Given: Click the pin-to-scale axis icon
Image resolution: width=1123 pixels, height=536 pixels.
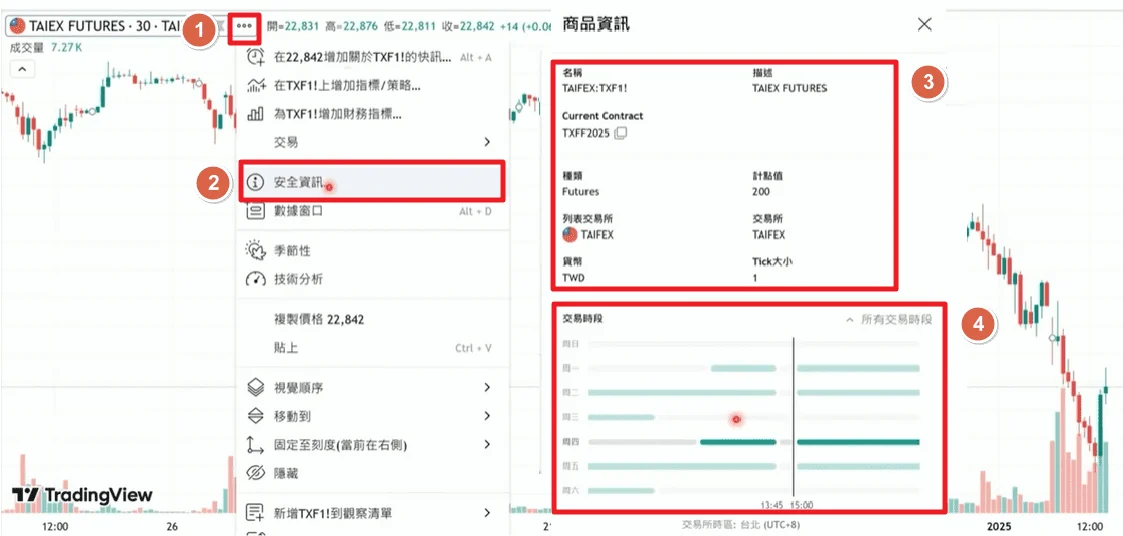Looking at the screenshot, I should (x=256, y=445).
